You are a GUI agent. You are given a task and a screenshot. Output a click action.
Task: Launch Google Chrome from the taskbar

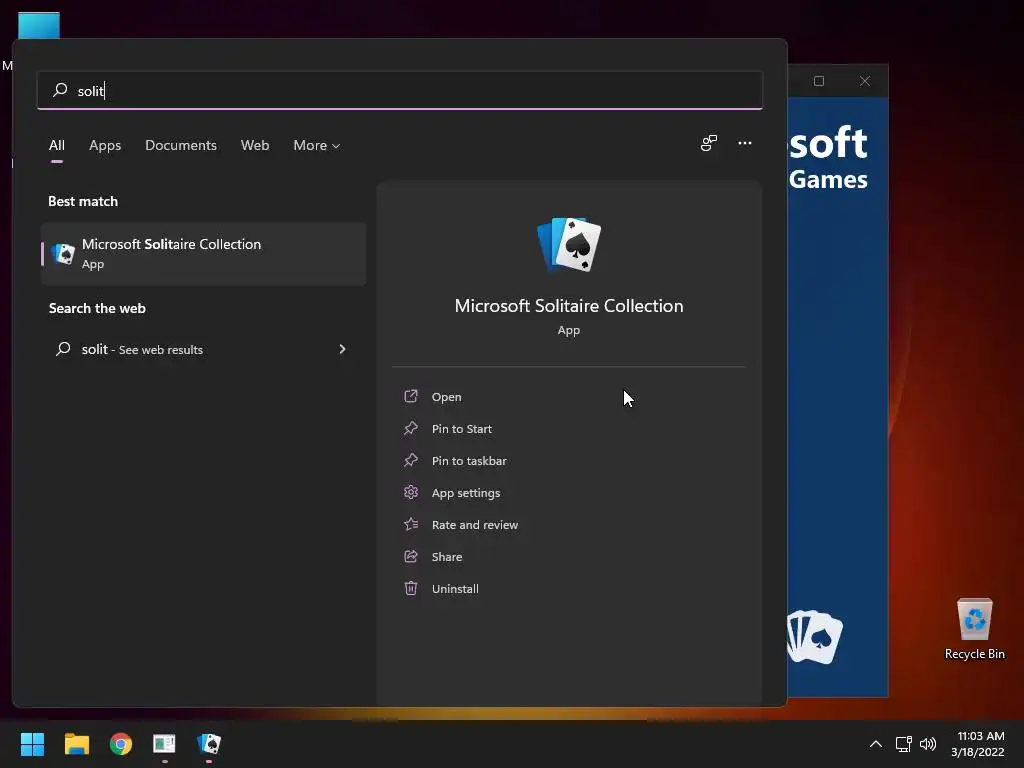[121, 744]
